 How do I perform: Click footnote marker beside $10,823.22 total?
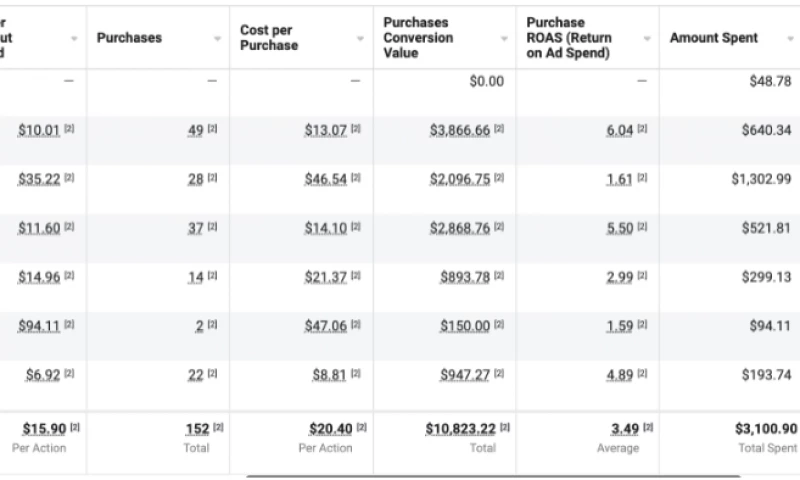[x=505, y=429]
